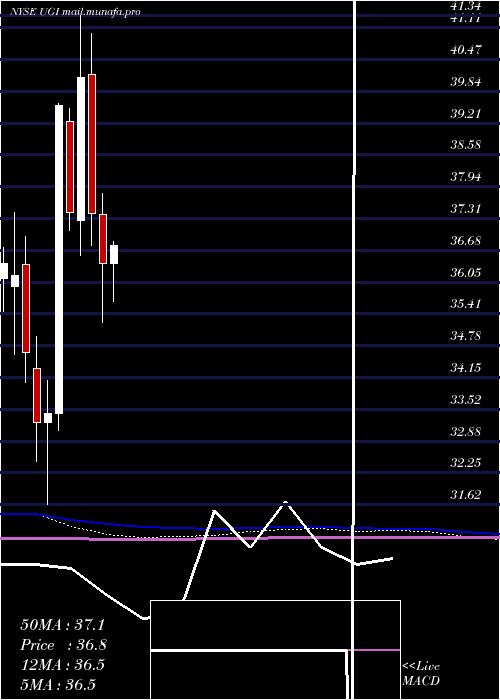Click the MACD line peak near 31.62
This screenshot has width=500, height=700.
[x=285, y=504]
